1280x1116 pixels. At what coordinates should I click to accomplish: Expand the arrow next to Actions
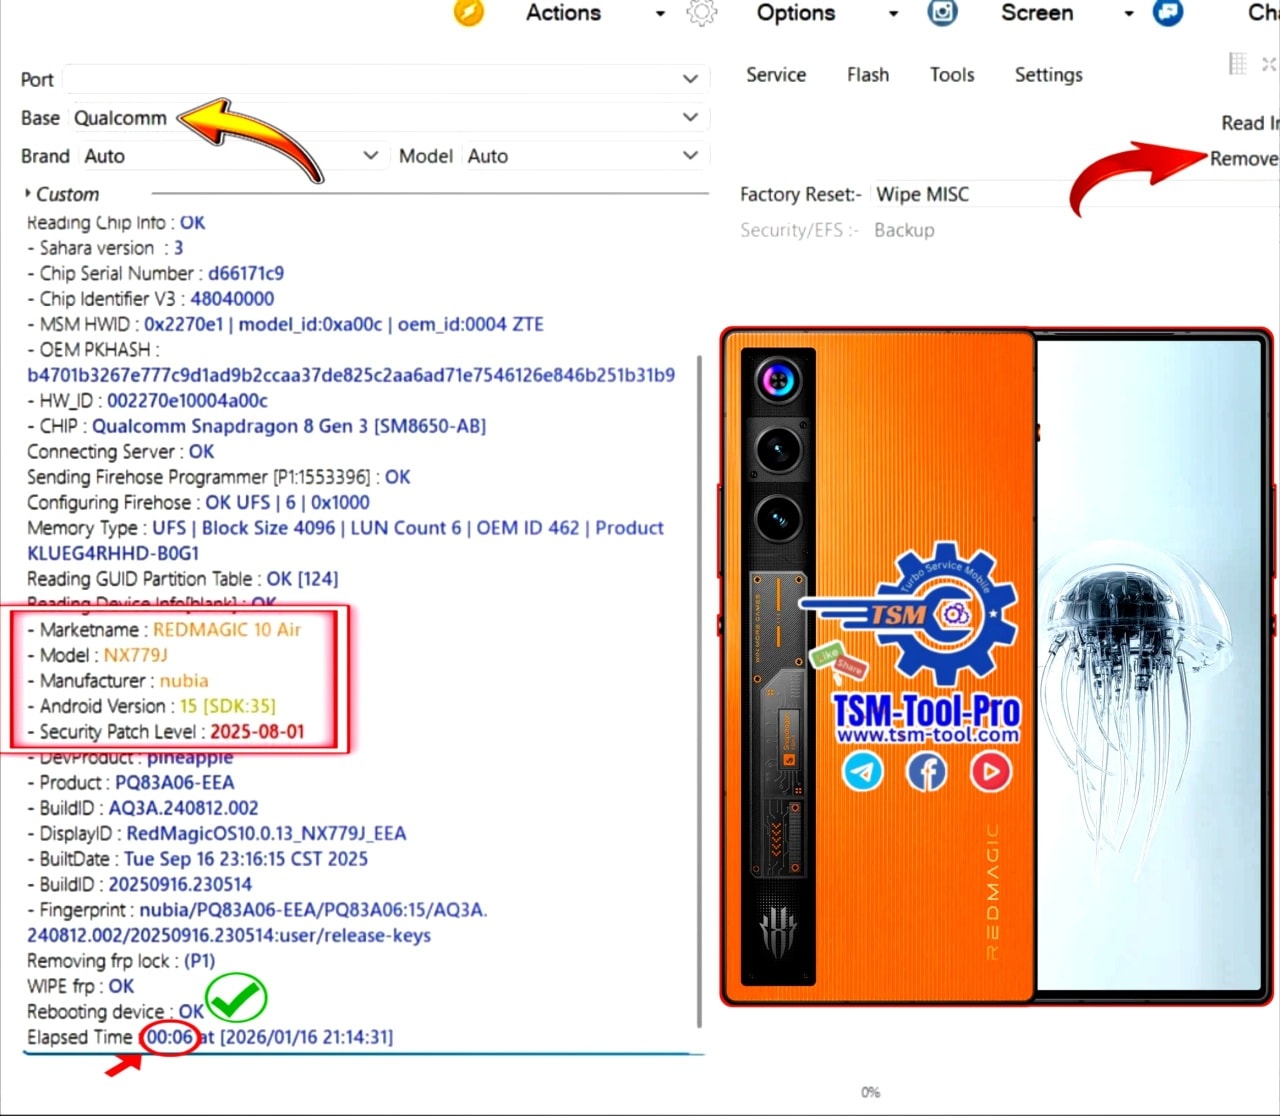click(x=660, y=14)
